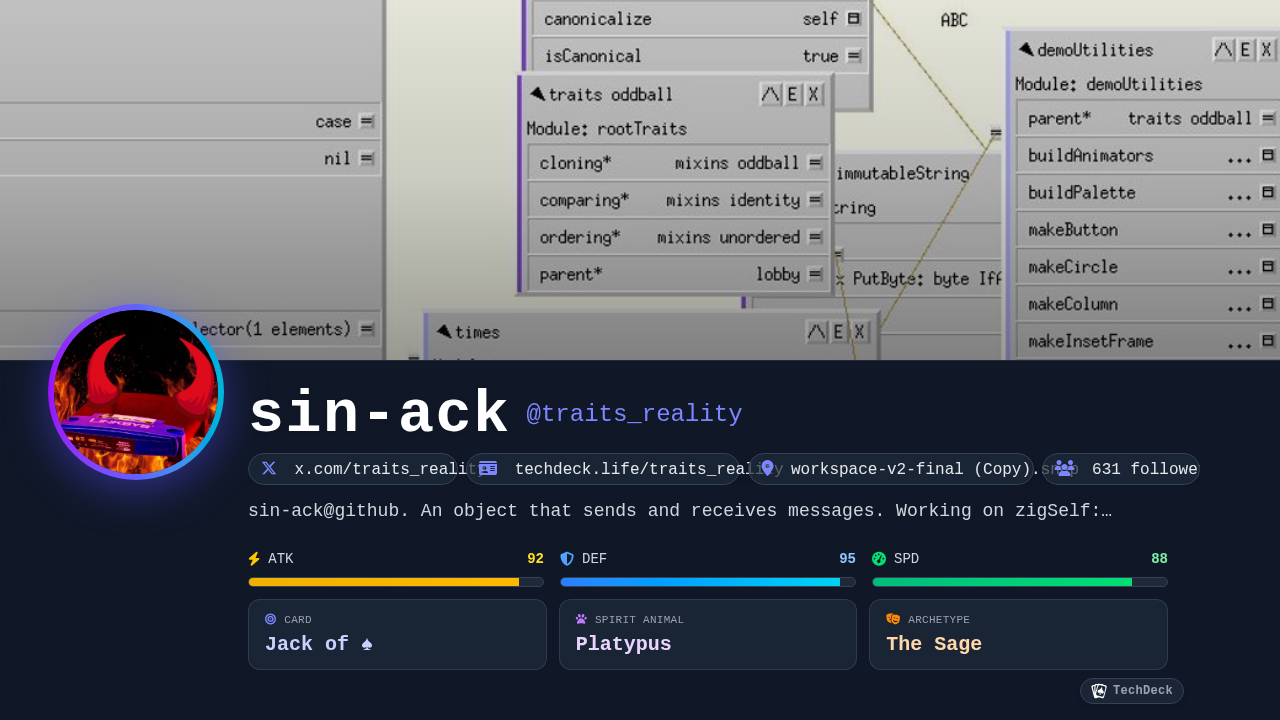
Task: Open the @traits_reality handle
Action: point(634,414)
